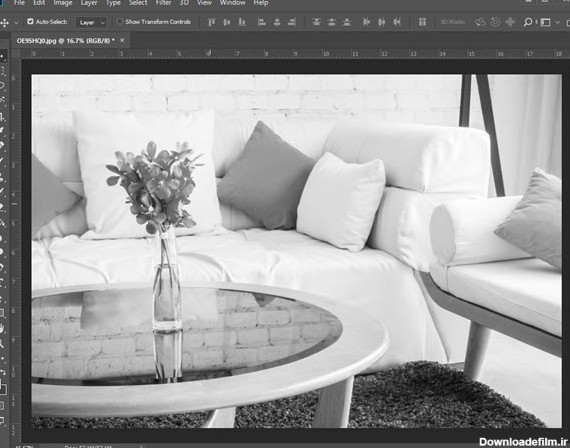Click Align right edges icon
This screenshot has width=570, height=448.
coord(292,22)
